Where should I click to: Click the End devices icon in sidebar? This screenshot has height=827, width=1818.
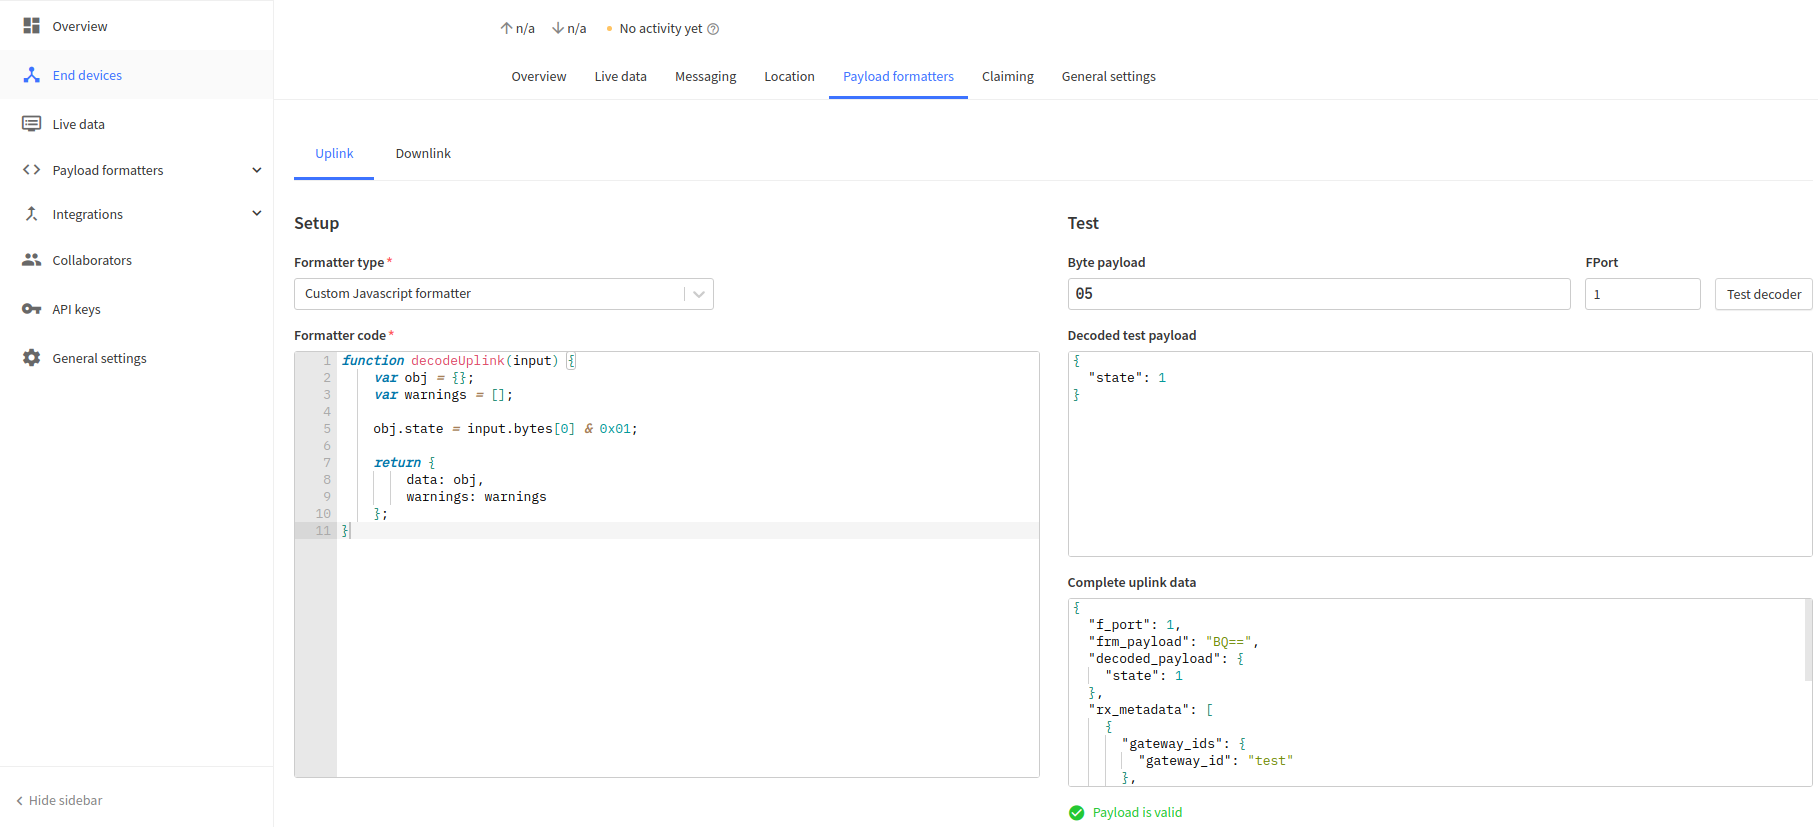pyautogui.click(x=32, y=75)
